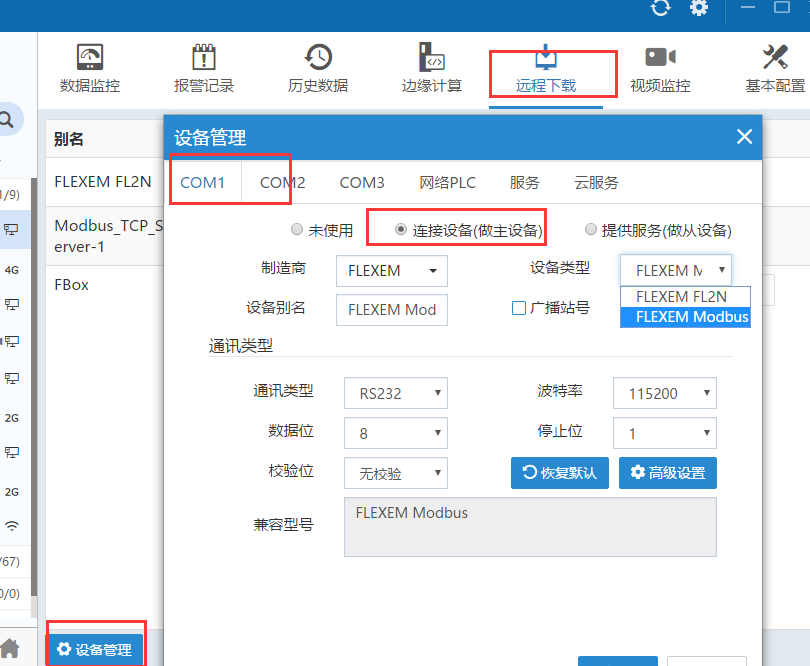Open the 基本配置 basic configuration view
Viewport: 810px width, 666px height.
click(775, 69)
